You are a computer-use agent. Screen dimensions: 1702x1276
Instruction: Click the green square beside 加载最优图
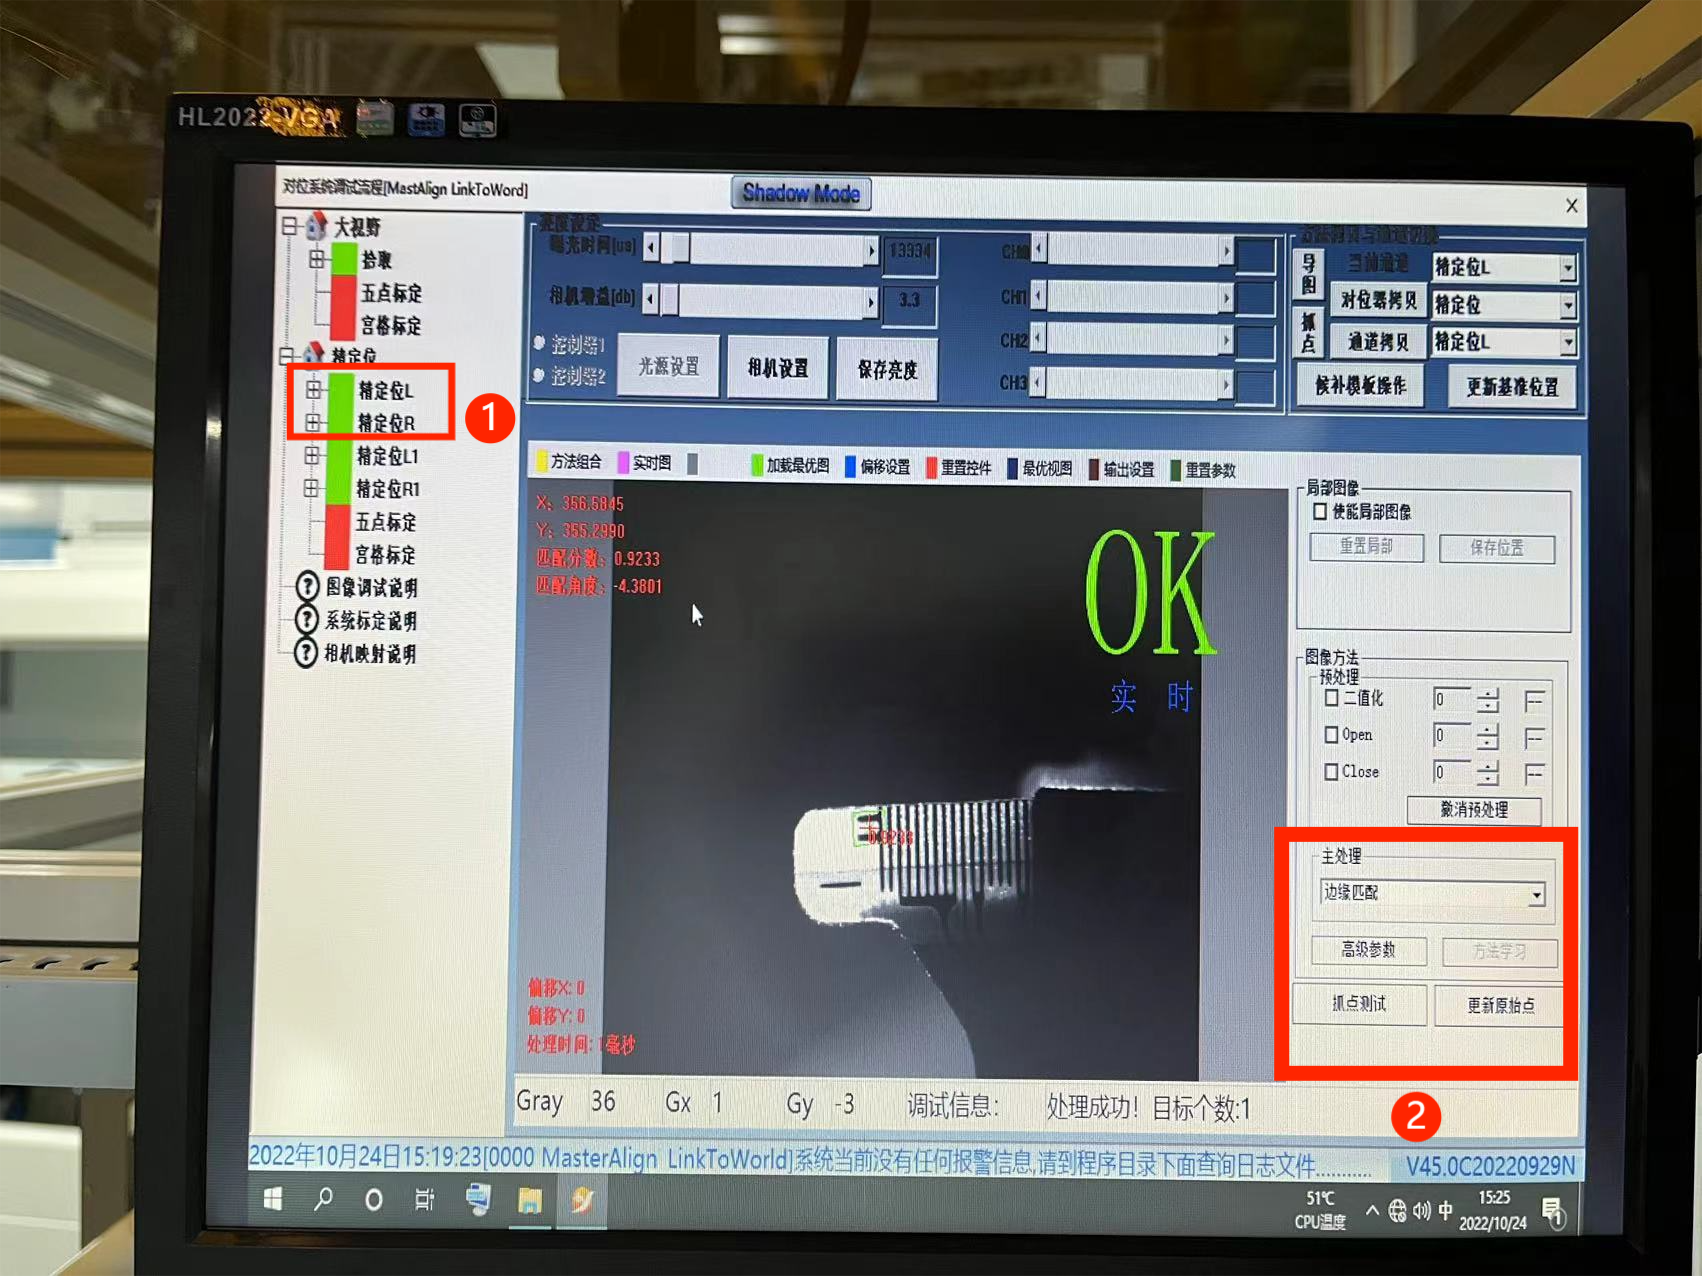pyautogui.click(x=757, y=465)
